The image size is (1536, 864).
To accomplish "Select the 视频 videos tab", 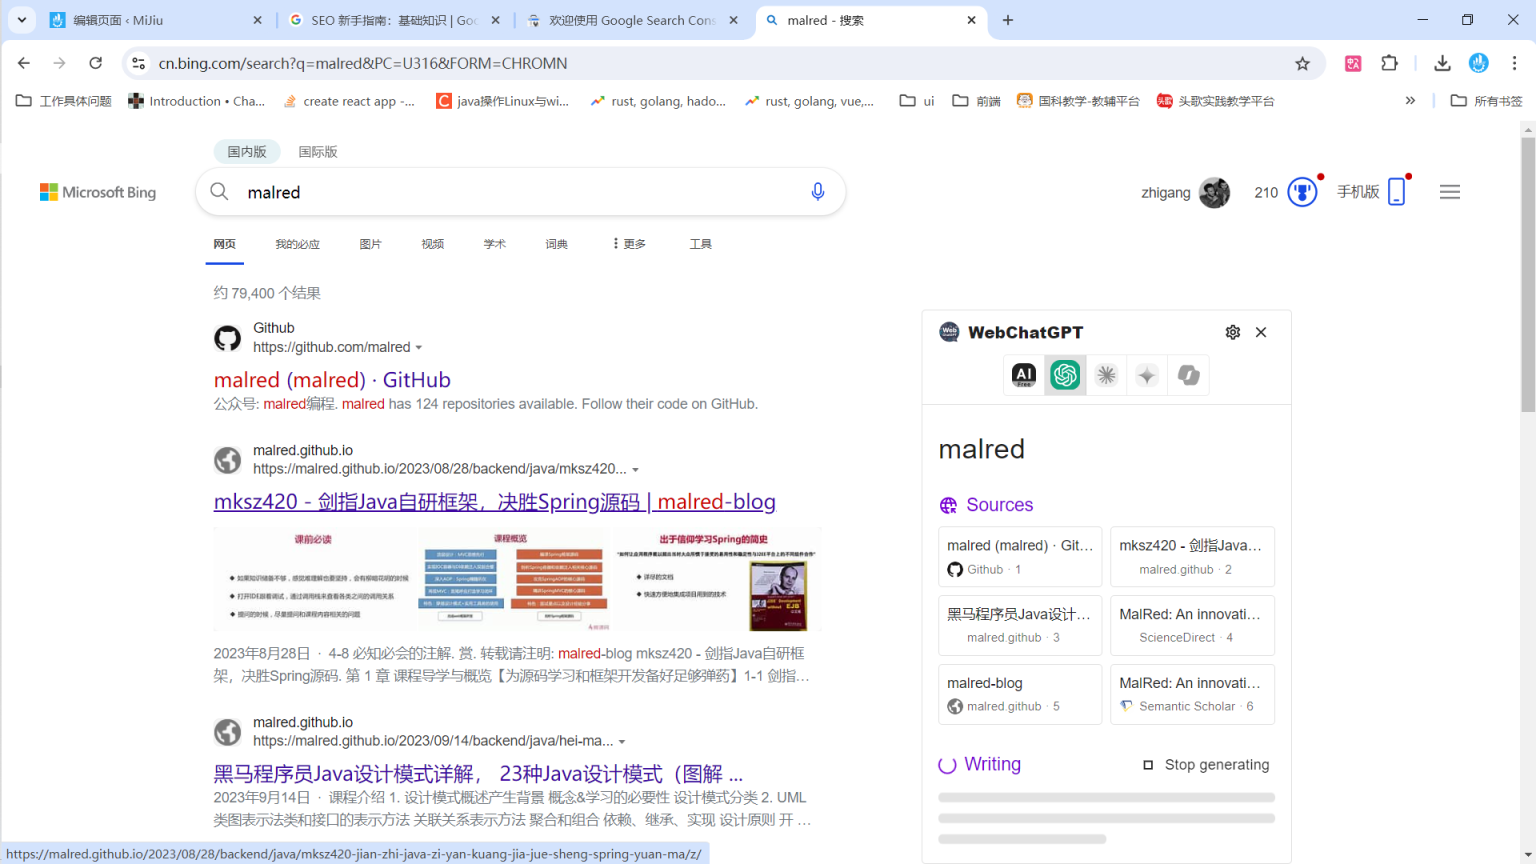I will (432, 244).
